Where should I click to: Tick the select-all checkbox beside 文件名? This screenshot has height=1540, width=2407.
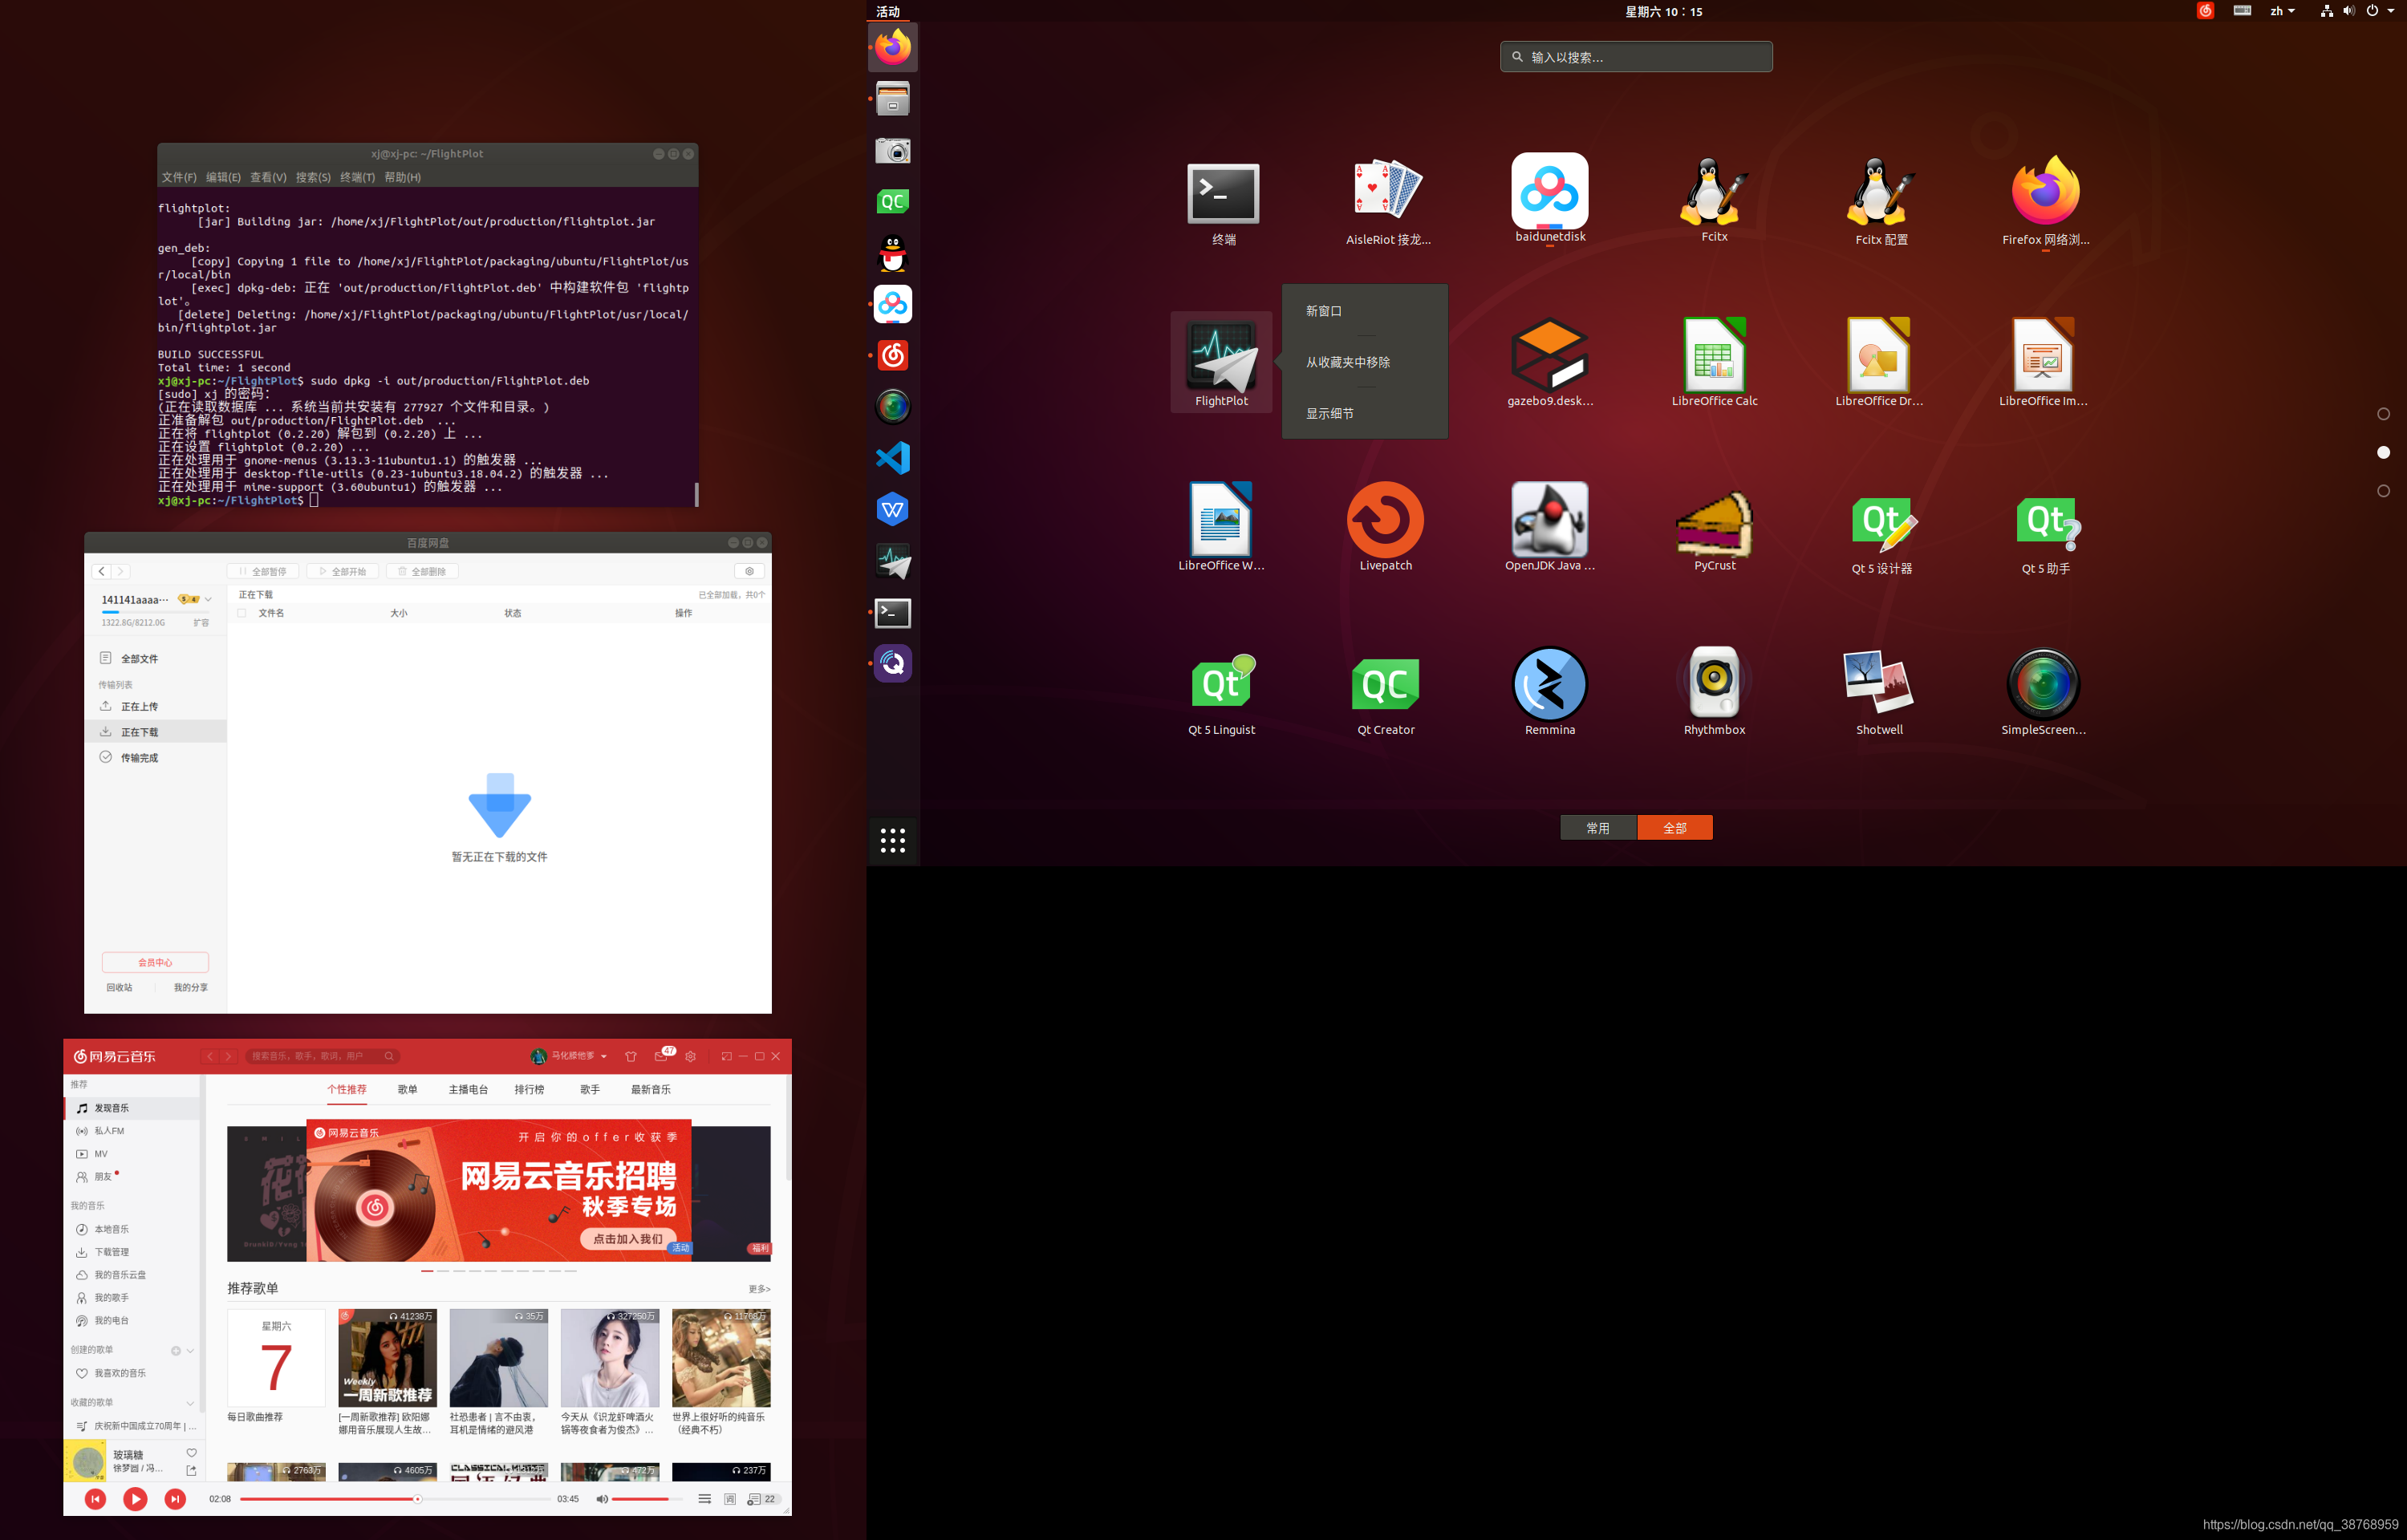point(241,613)
